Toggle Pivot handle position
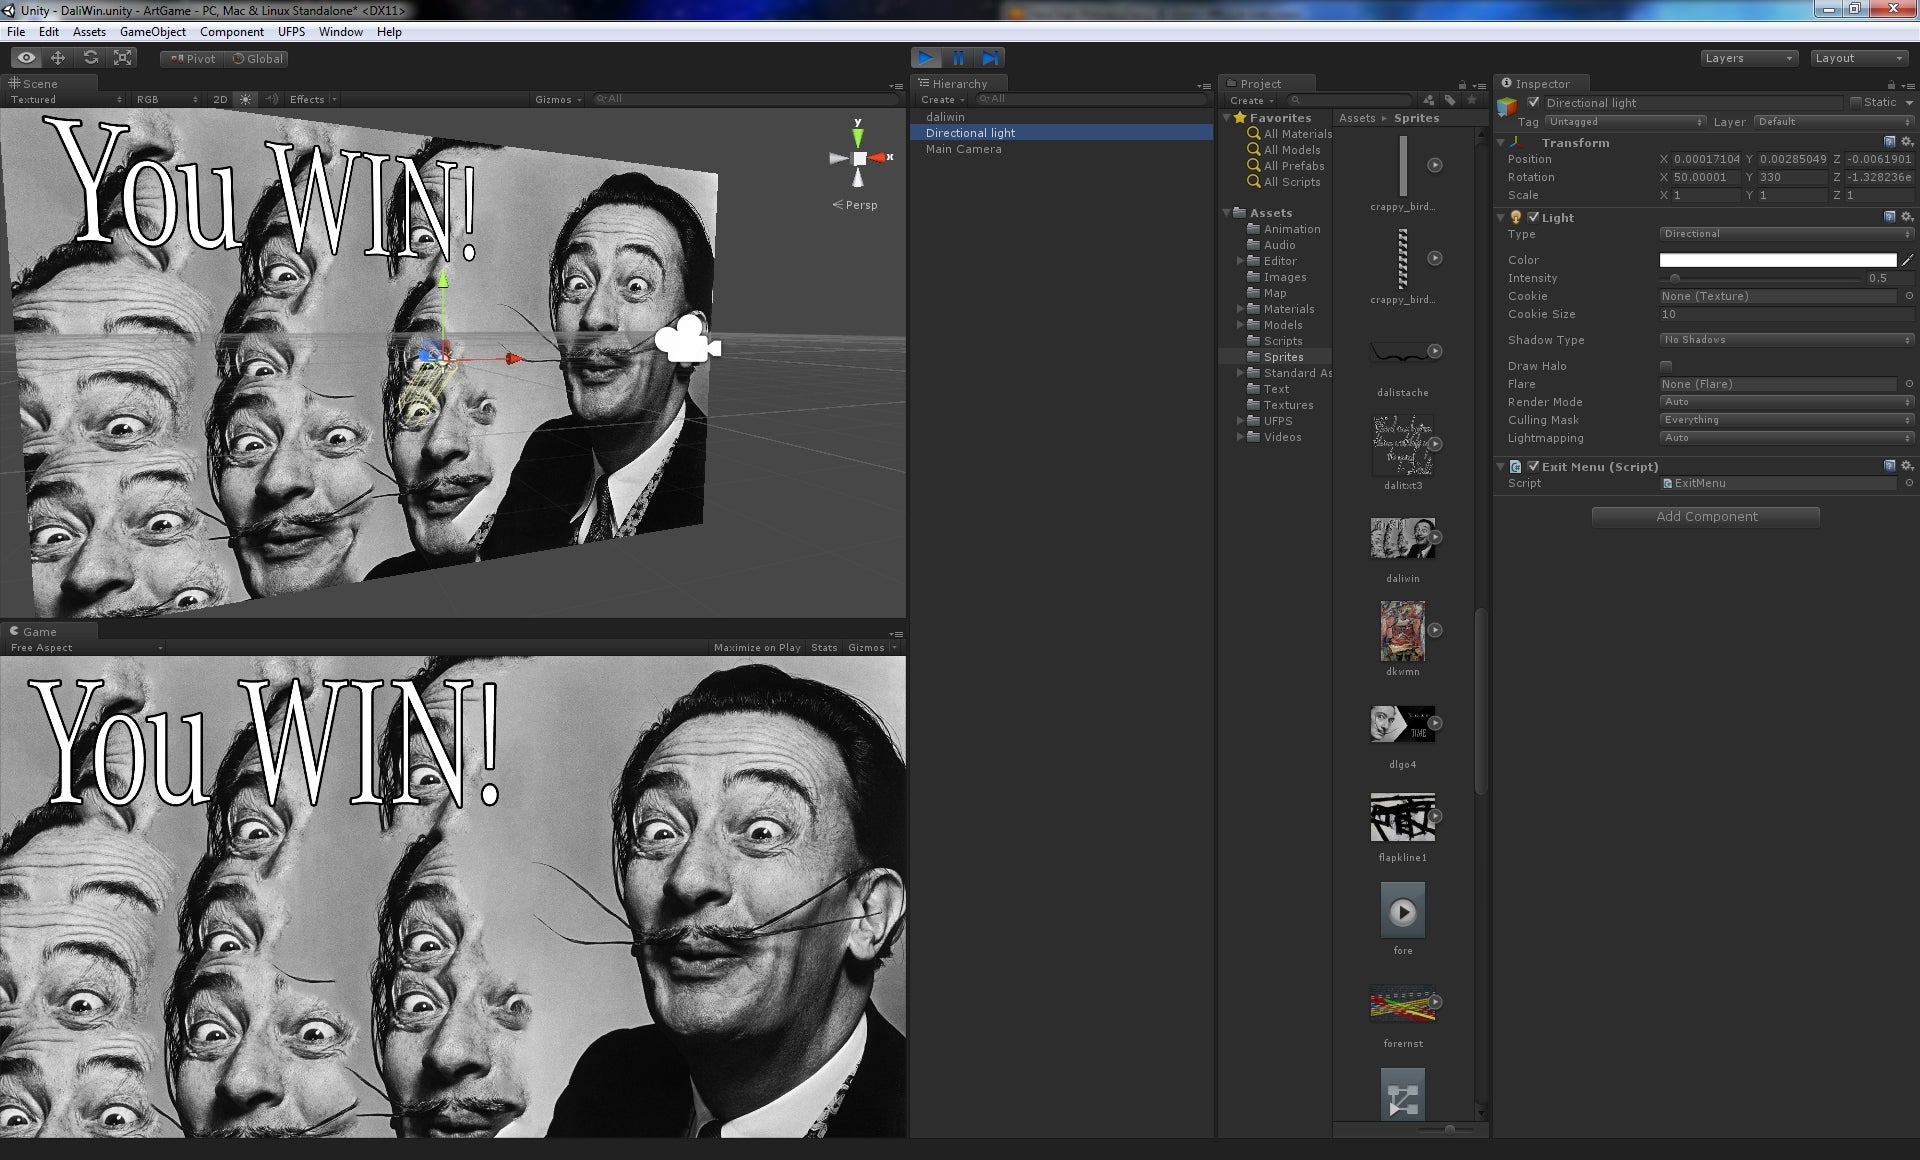The image size is (1920, 1160). tap(192, 59)
